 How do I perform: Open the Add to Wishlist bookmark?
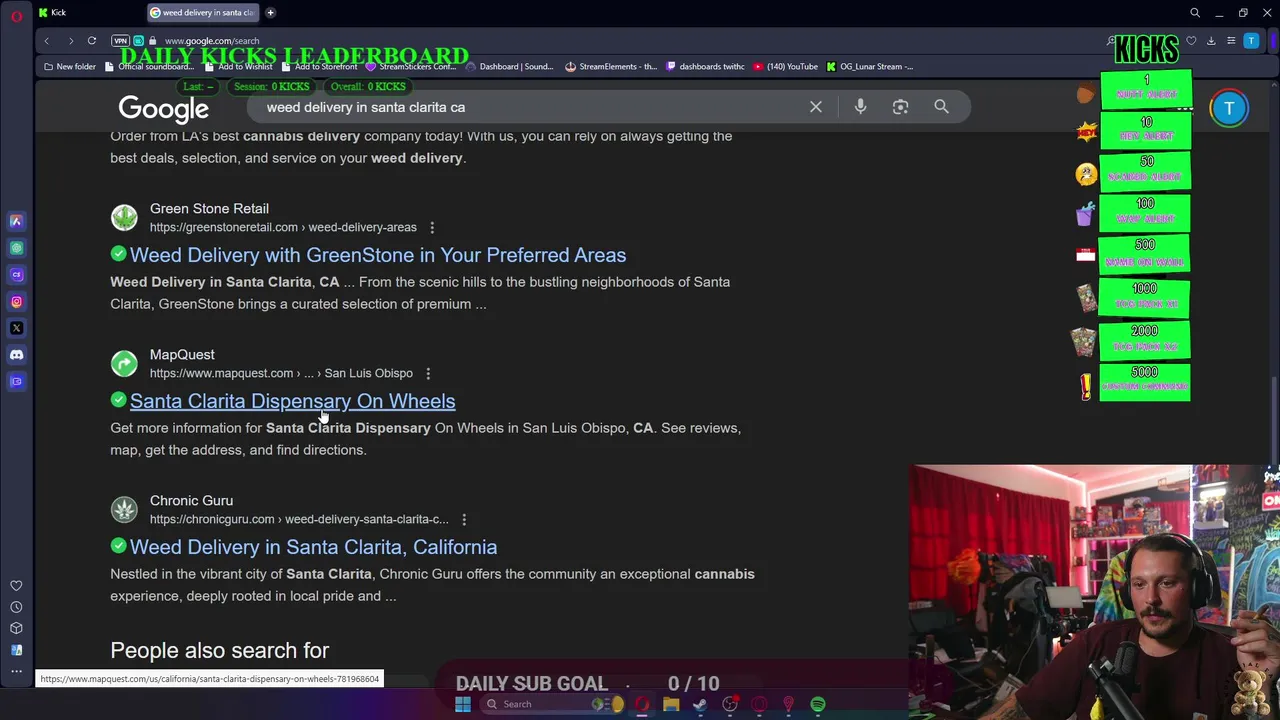(x=238, y=67)
